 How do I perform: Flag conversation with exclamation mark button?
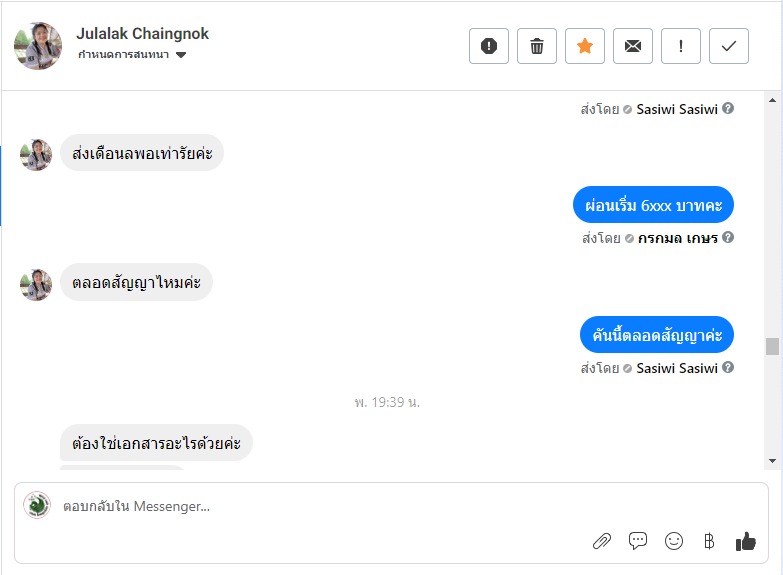tap(681, 46)
